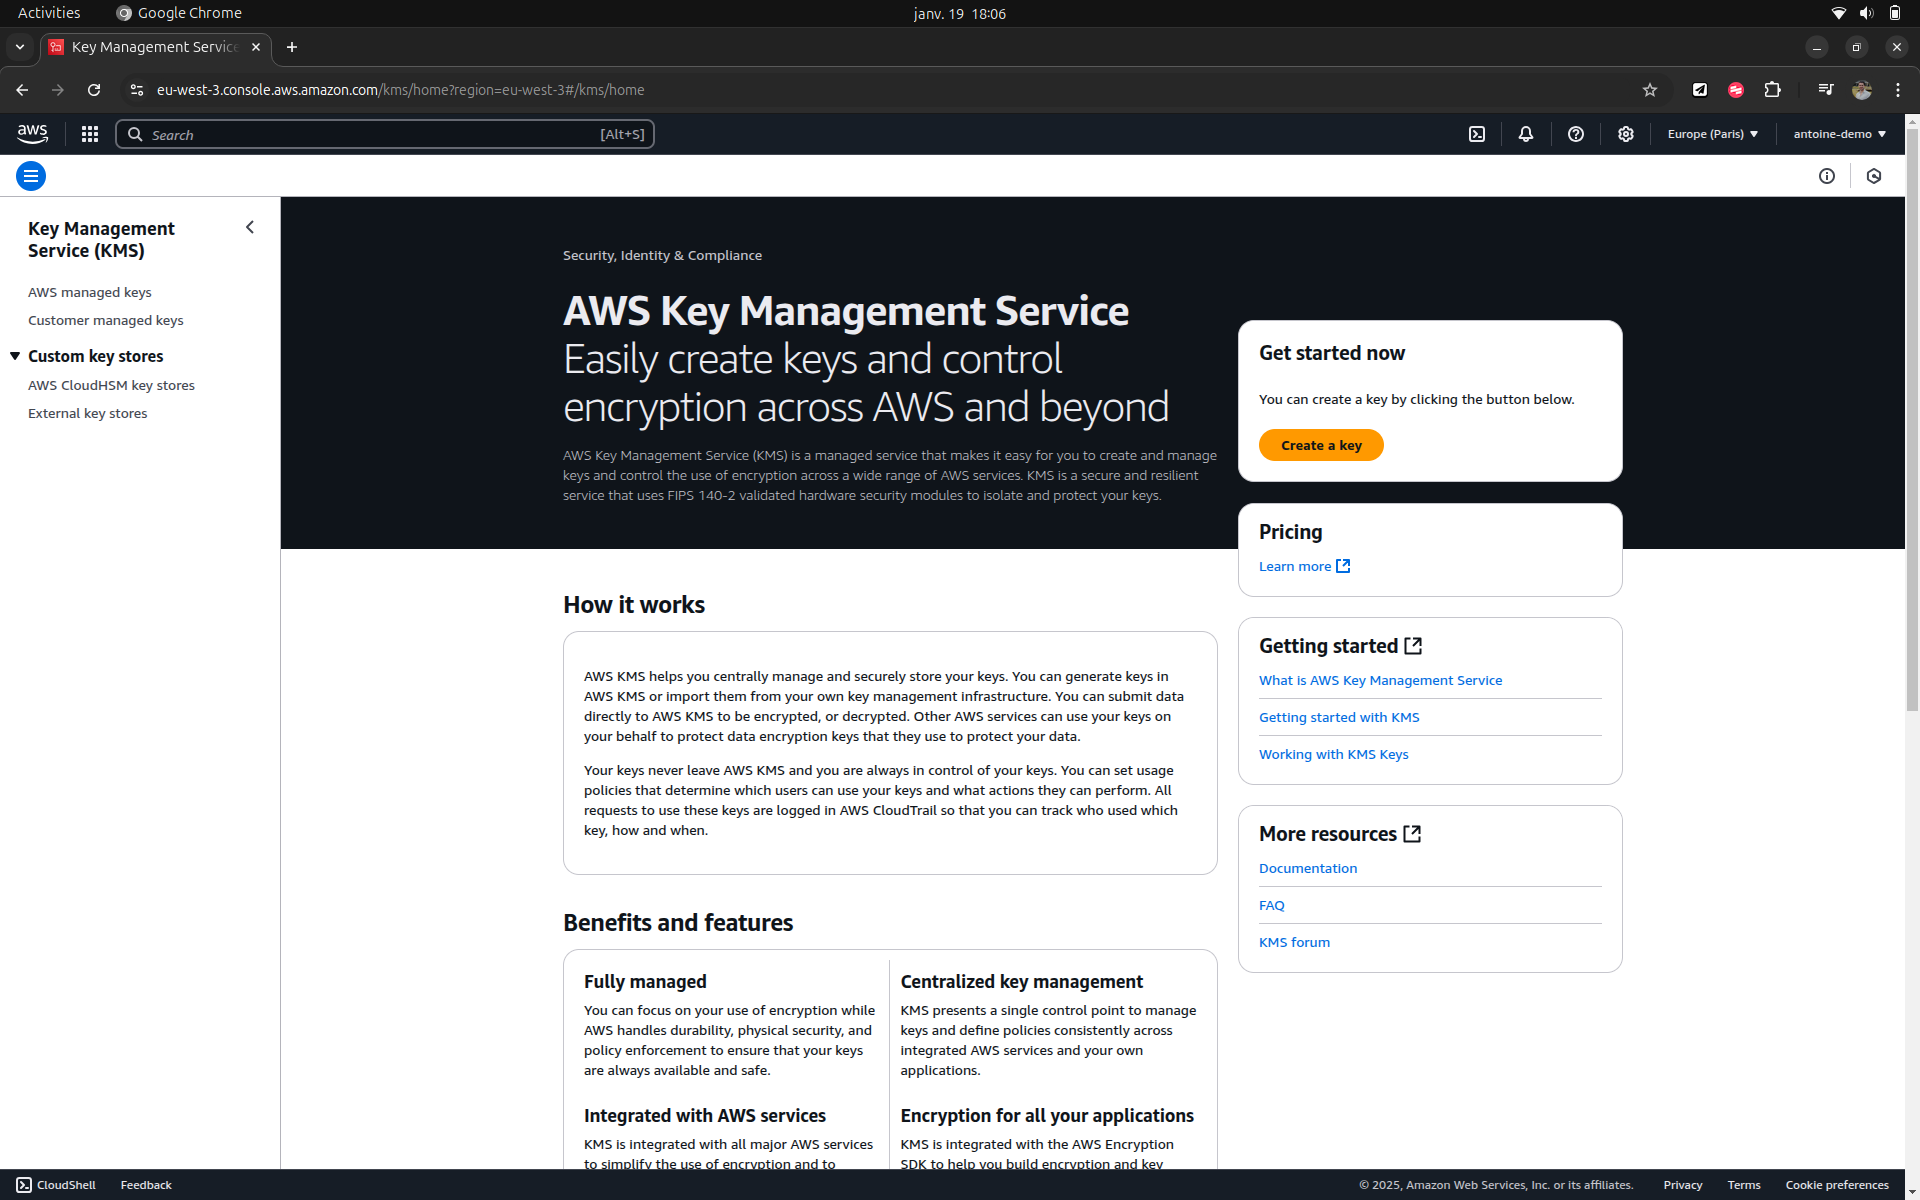The height and width of the screenshot is (1200, 1920).
Task: Open the AWS services grid menu
Action: pyautogui.click(x=90, y=134)
